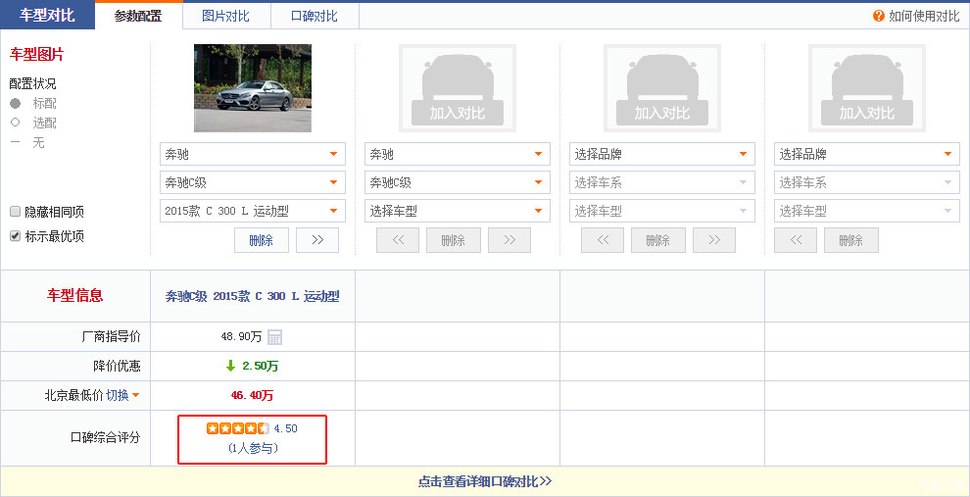Expand 北京最低价 切换 city switcher
The height and width of the screenshot is (497, 970).
[x=122, y=395]
